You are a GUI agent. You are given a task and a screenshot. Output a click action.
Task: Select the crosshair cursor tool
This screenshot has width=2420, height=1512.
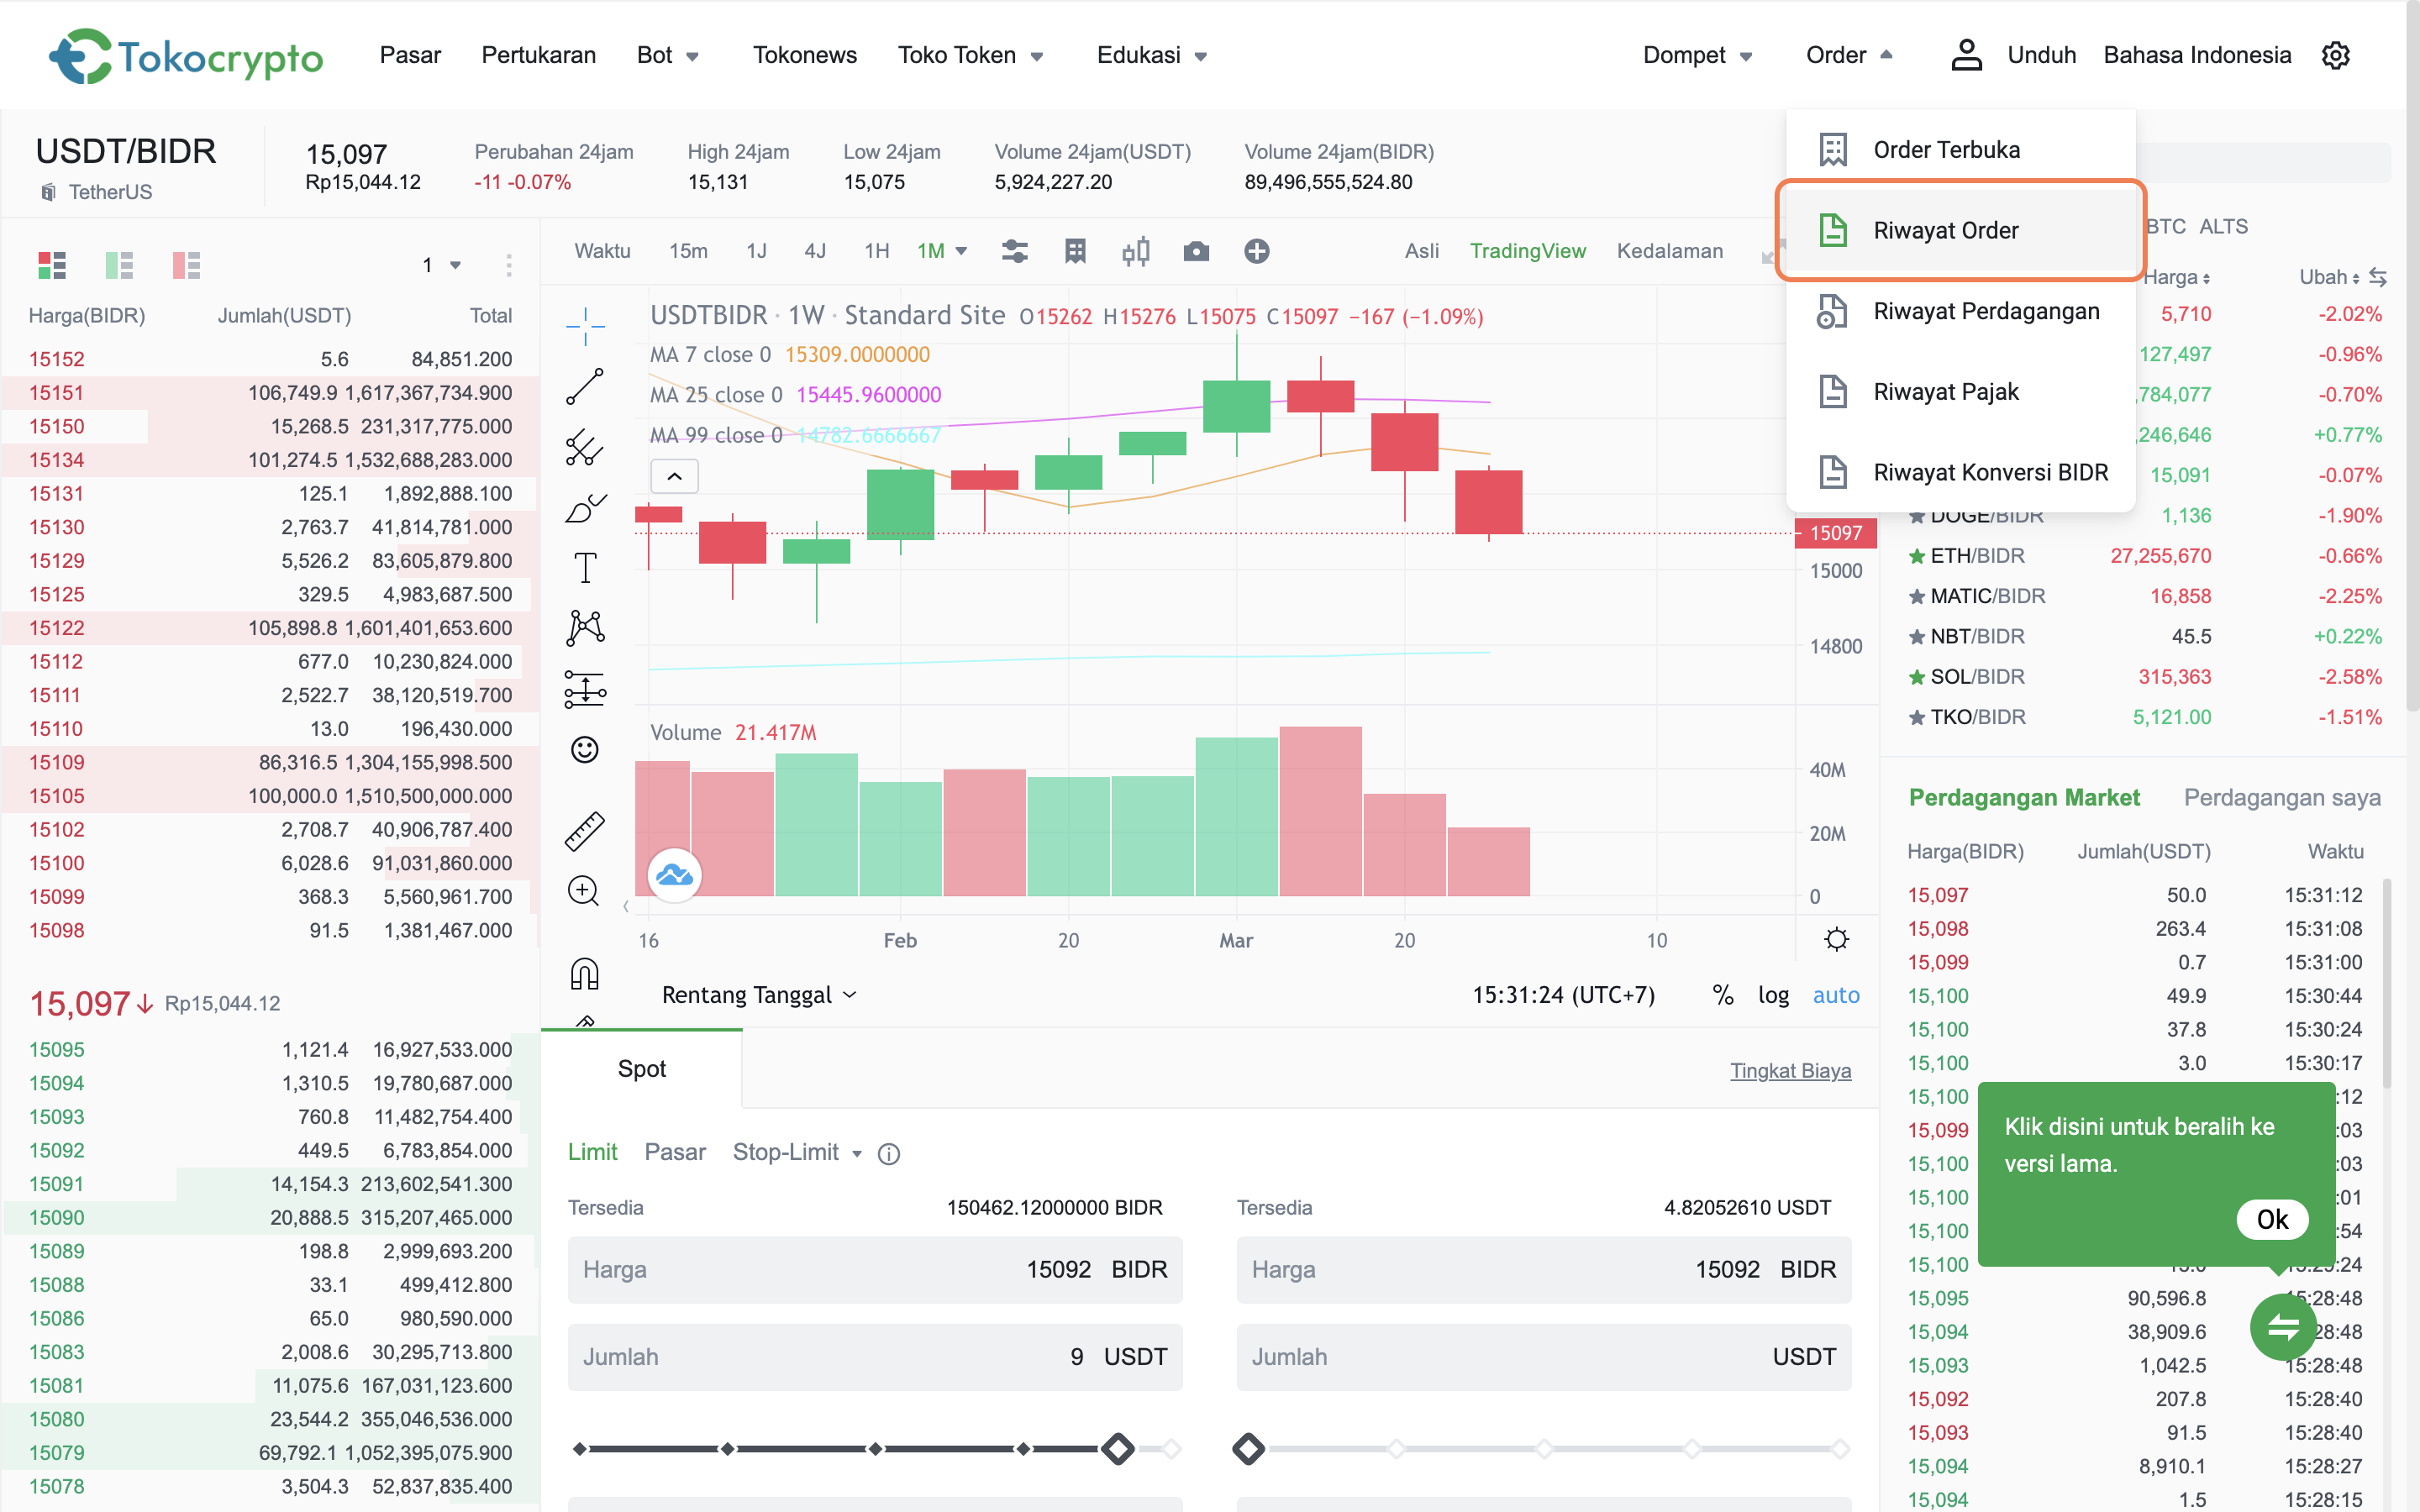(x=585, y=325)
